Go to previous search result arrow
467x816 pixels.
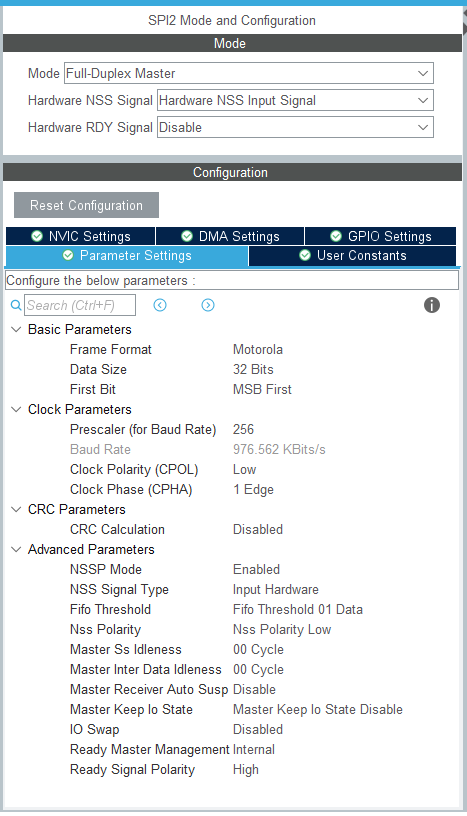pyautogui.click(x=160, y=305)
